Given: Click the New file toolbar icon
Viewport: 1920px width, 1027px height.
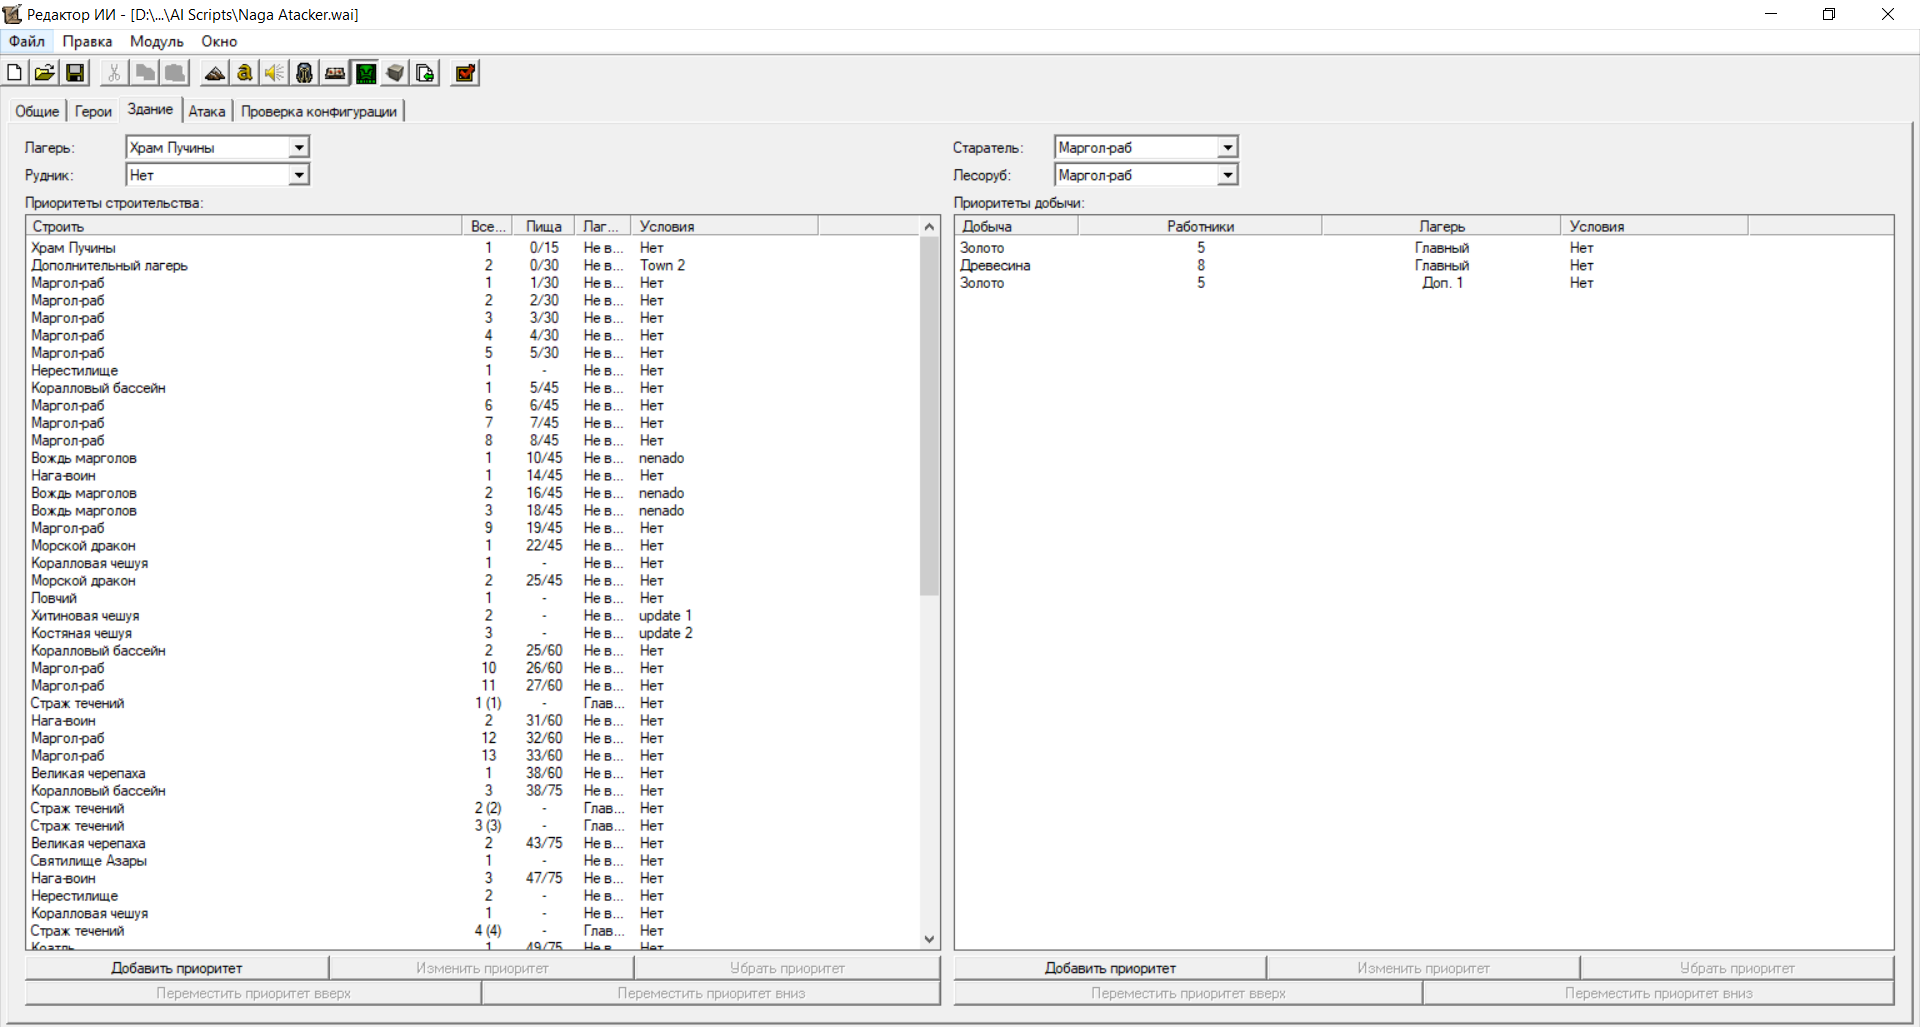Looking at the screenshot, I should tap(15, 73).
